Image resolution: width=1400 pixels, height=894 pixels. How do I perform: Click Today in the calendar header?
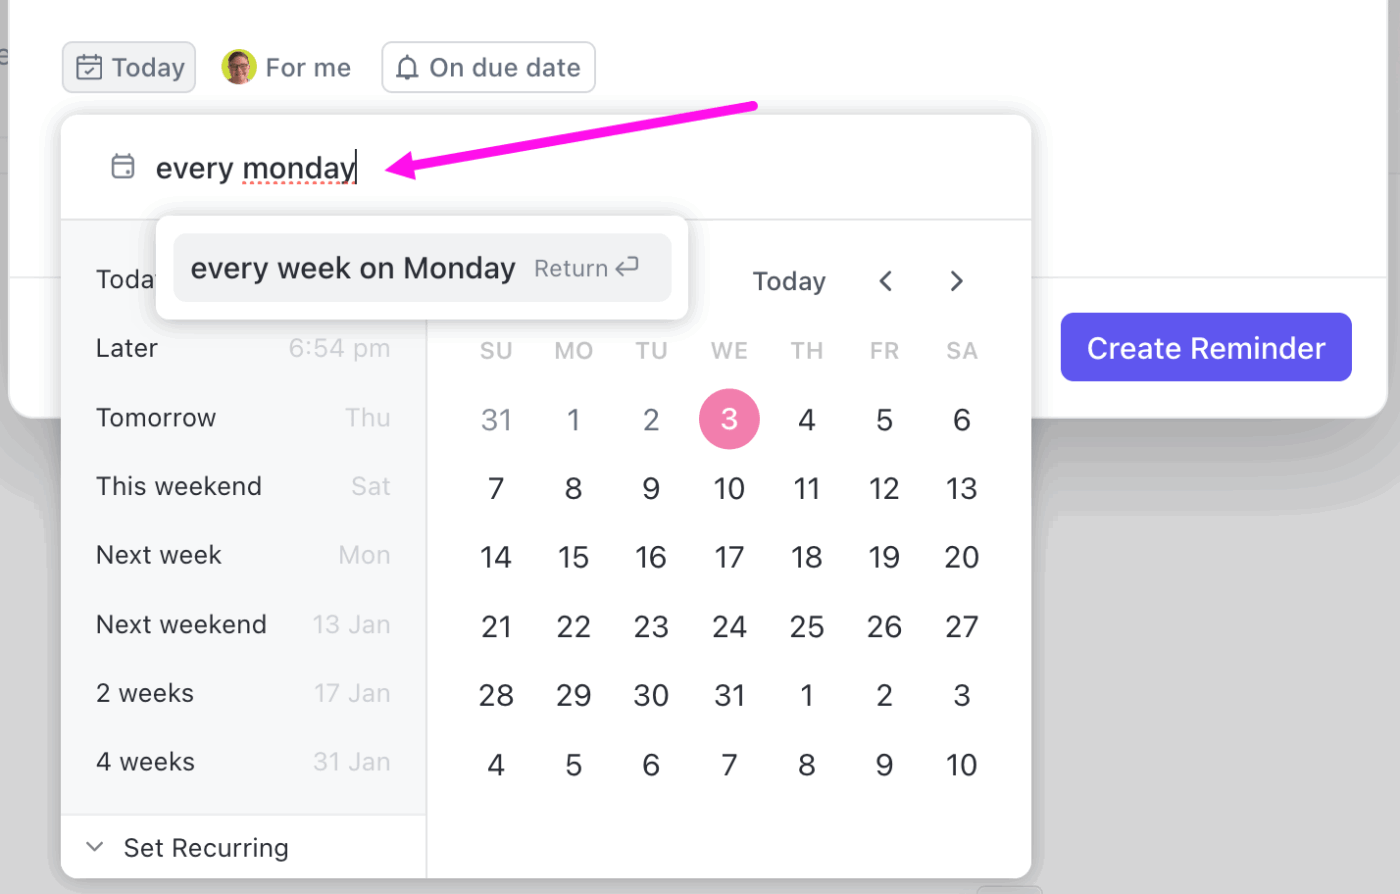pyautogui.click(x=789, y=281)
